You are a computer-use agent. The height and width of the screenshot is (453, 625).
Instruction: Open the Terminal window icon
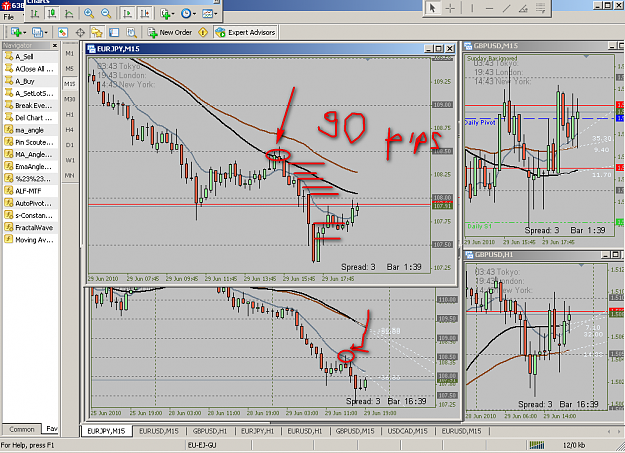tap(114, 32)
